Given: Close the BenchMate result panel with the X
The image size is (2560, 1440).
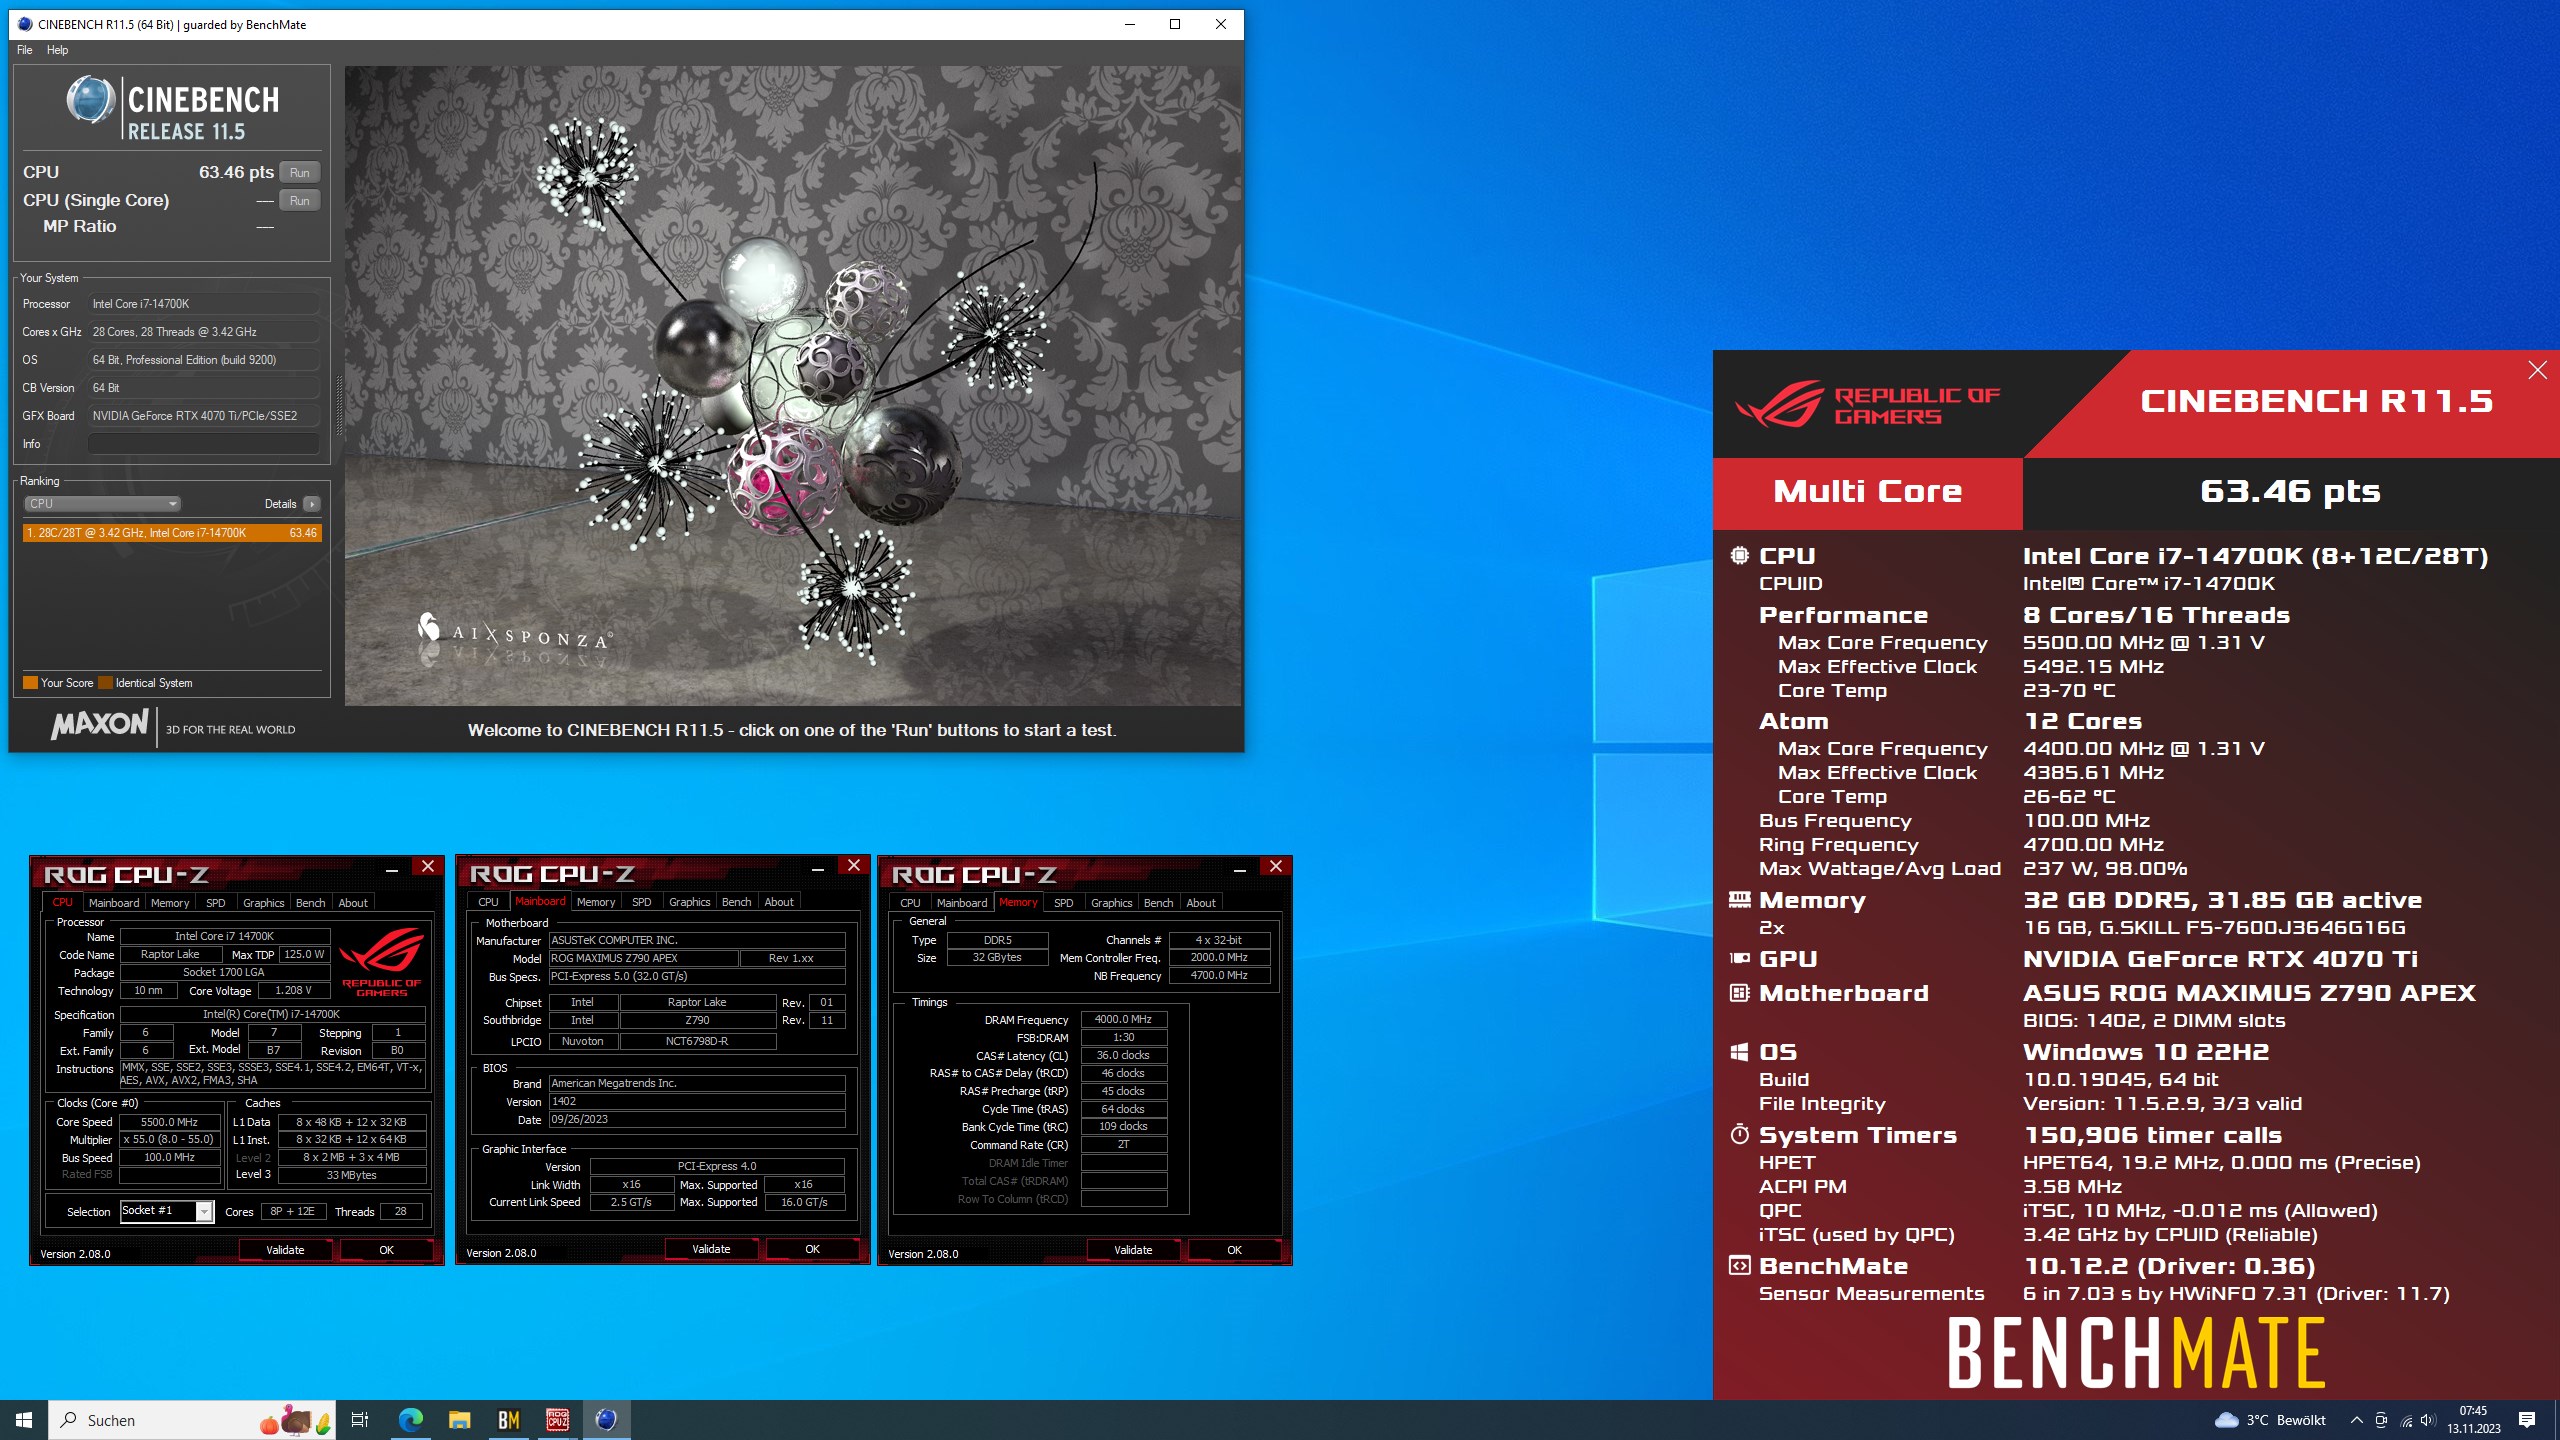Looking at the screenshot, I should tap(2537, 370).
